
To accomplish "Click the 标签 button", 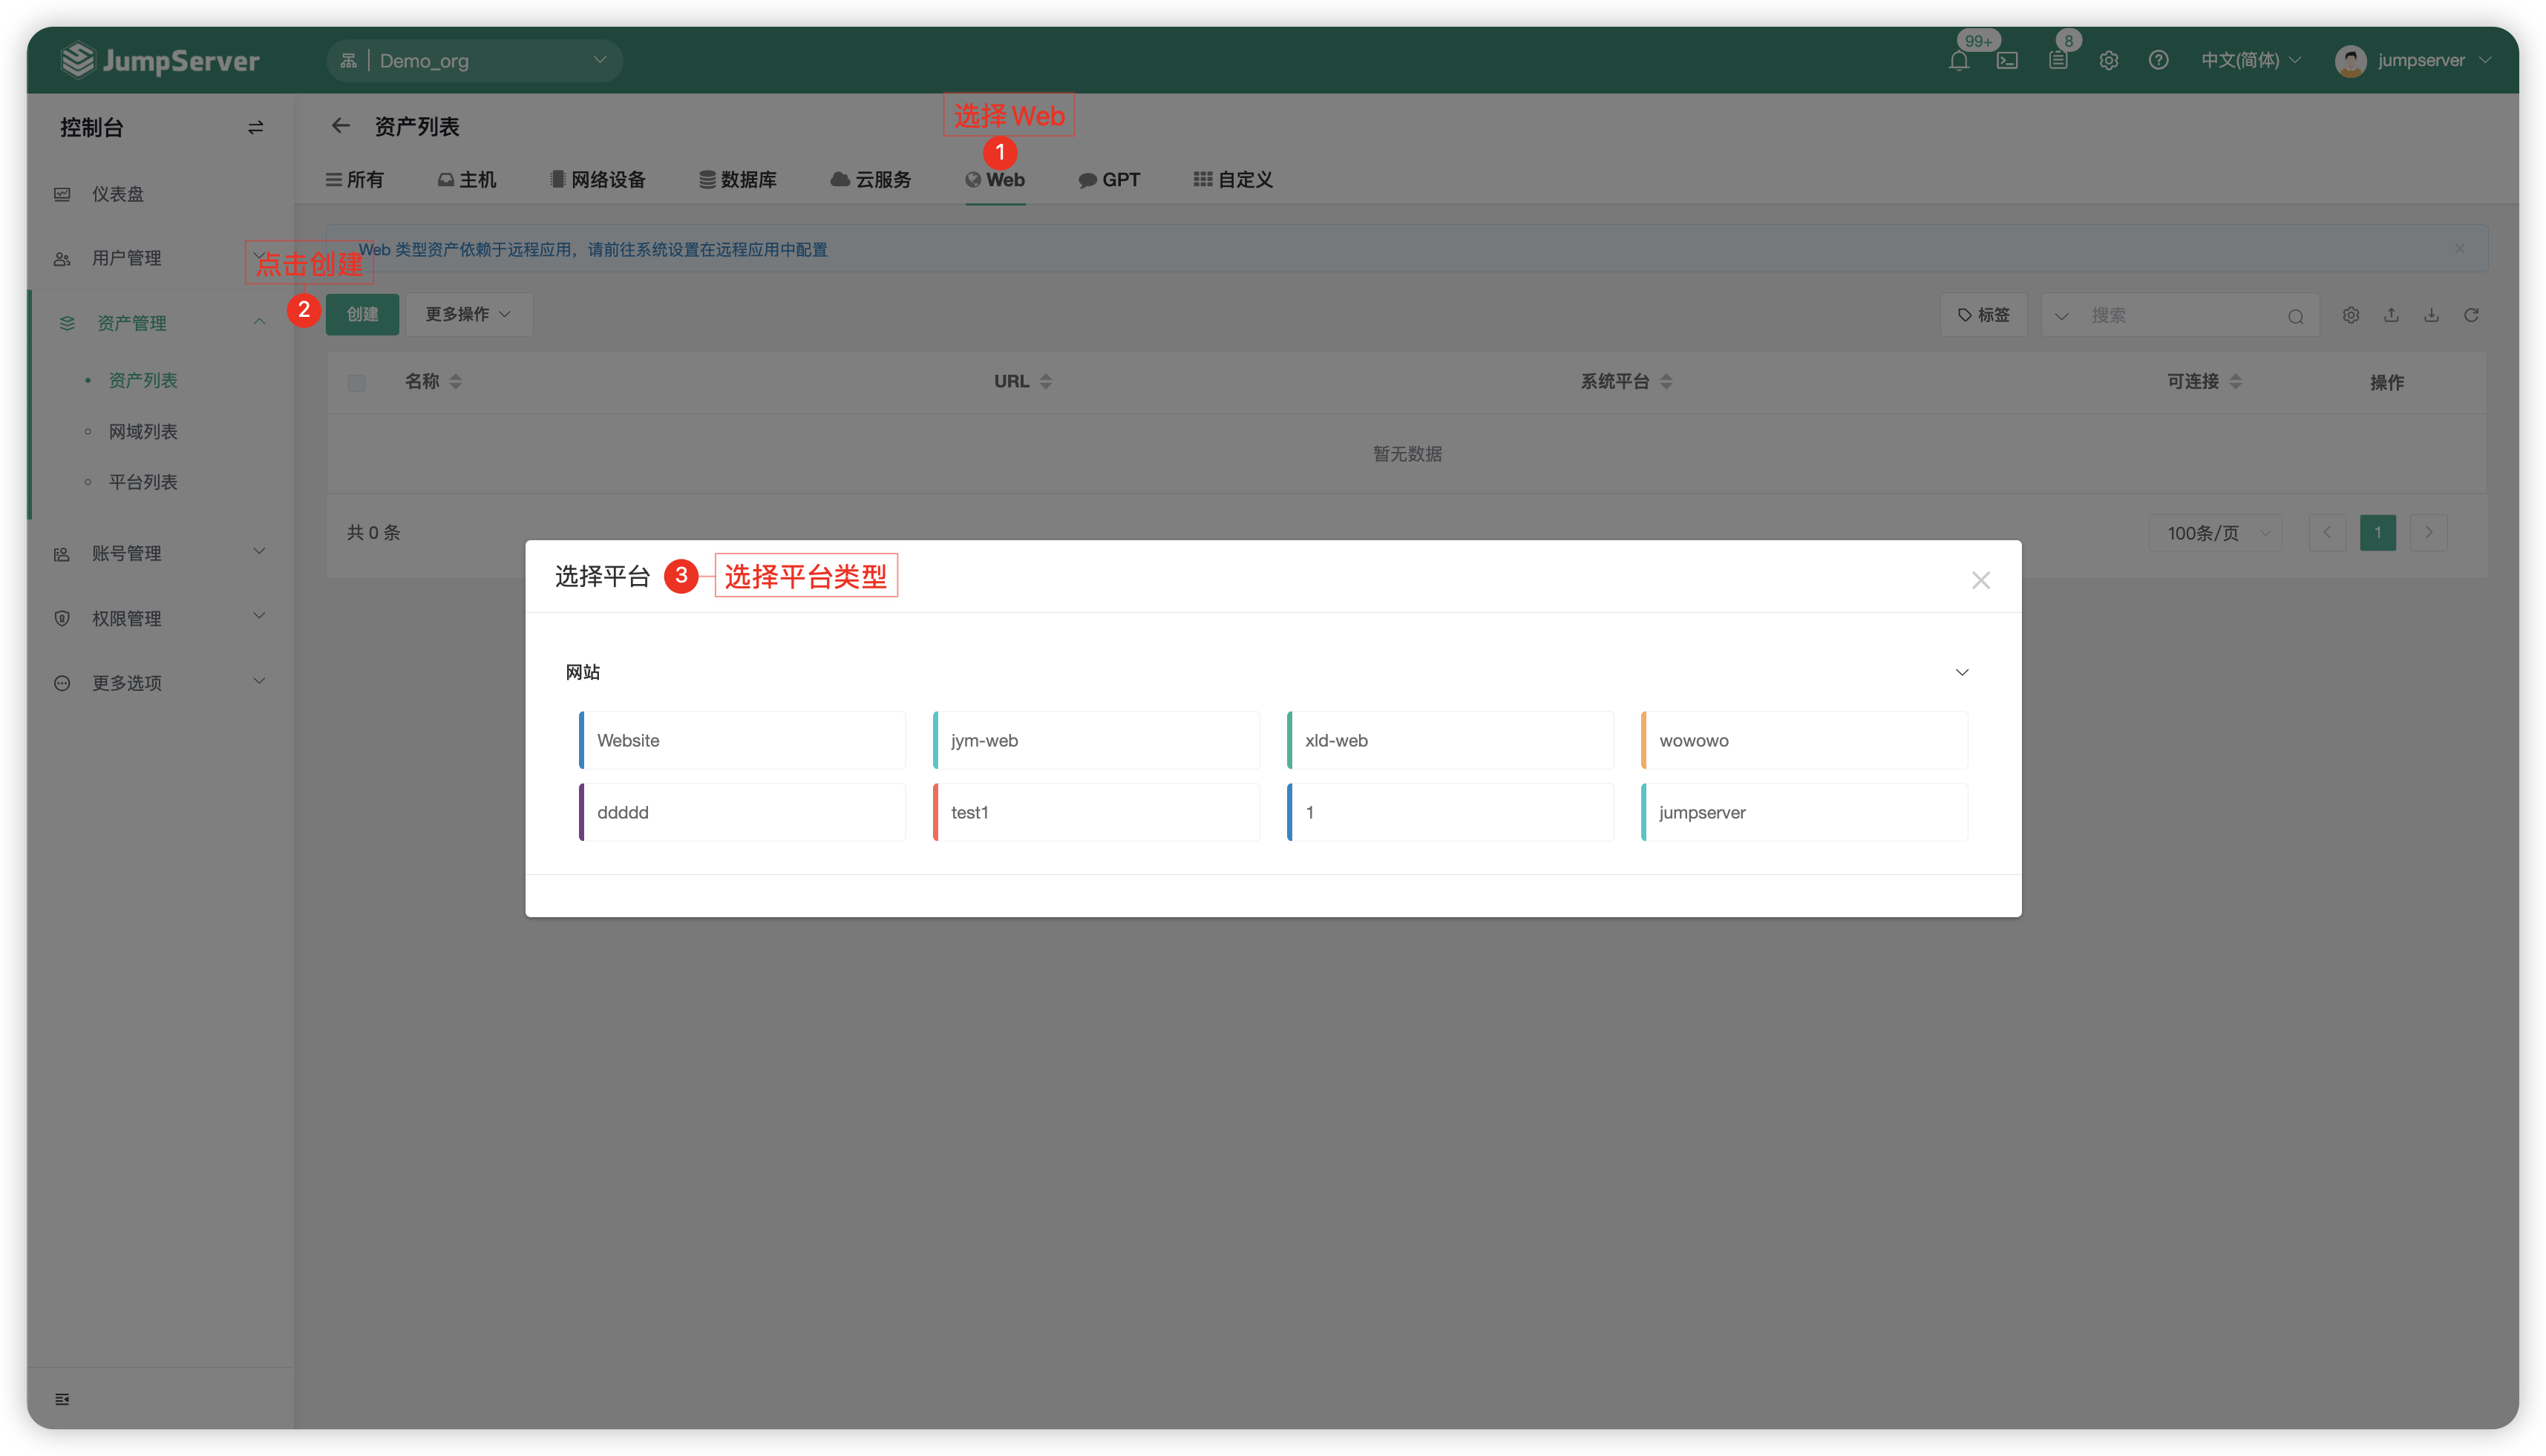I will pyautogui.click(x=1983, y=315).
